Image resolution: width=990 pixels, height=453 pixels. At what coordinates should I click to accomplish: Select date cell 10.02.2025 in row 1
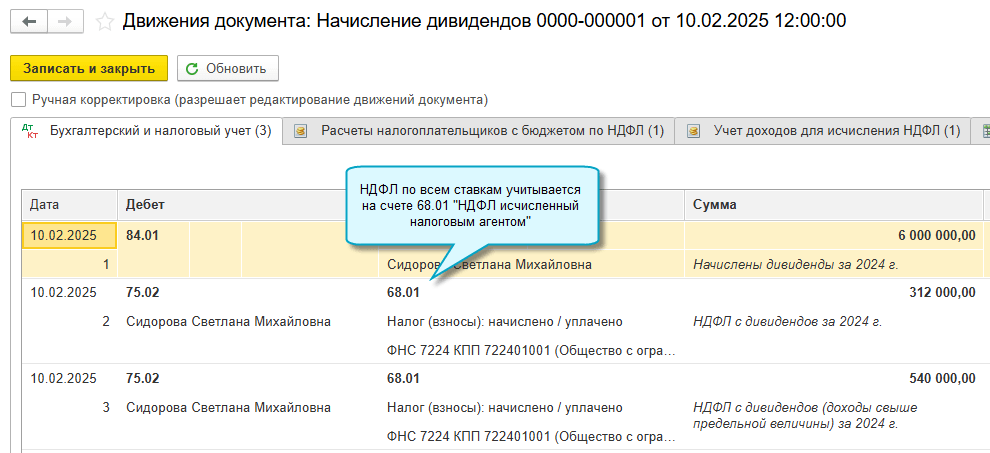click(69, 236)
